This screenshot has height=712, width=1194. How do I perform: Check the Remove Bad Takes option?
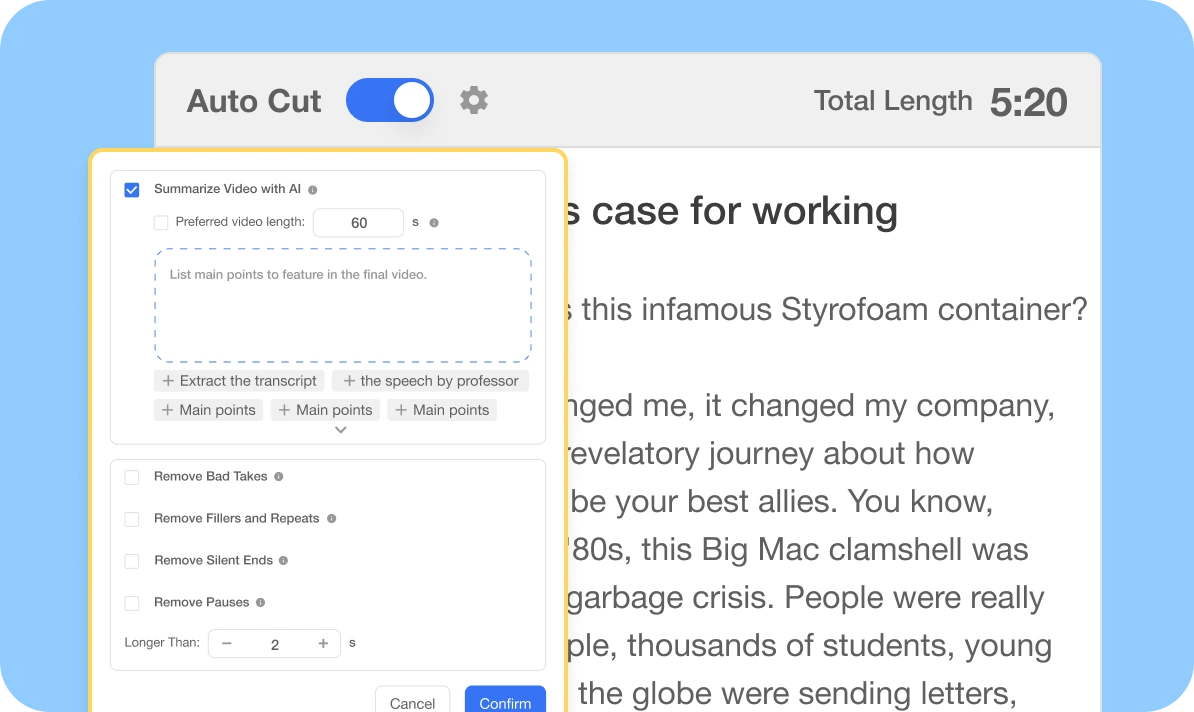tap(132, 478)
